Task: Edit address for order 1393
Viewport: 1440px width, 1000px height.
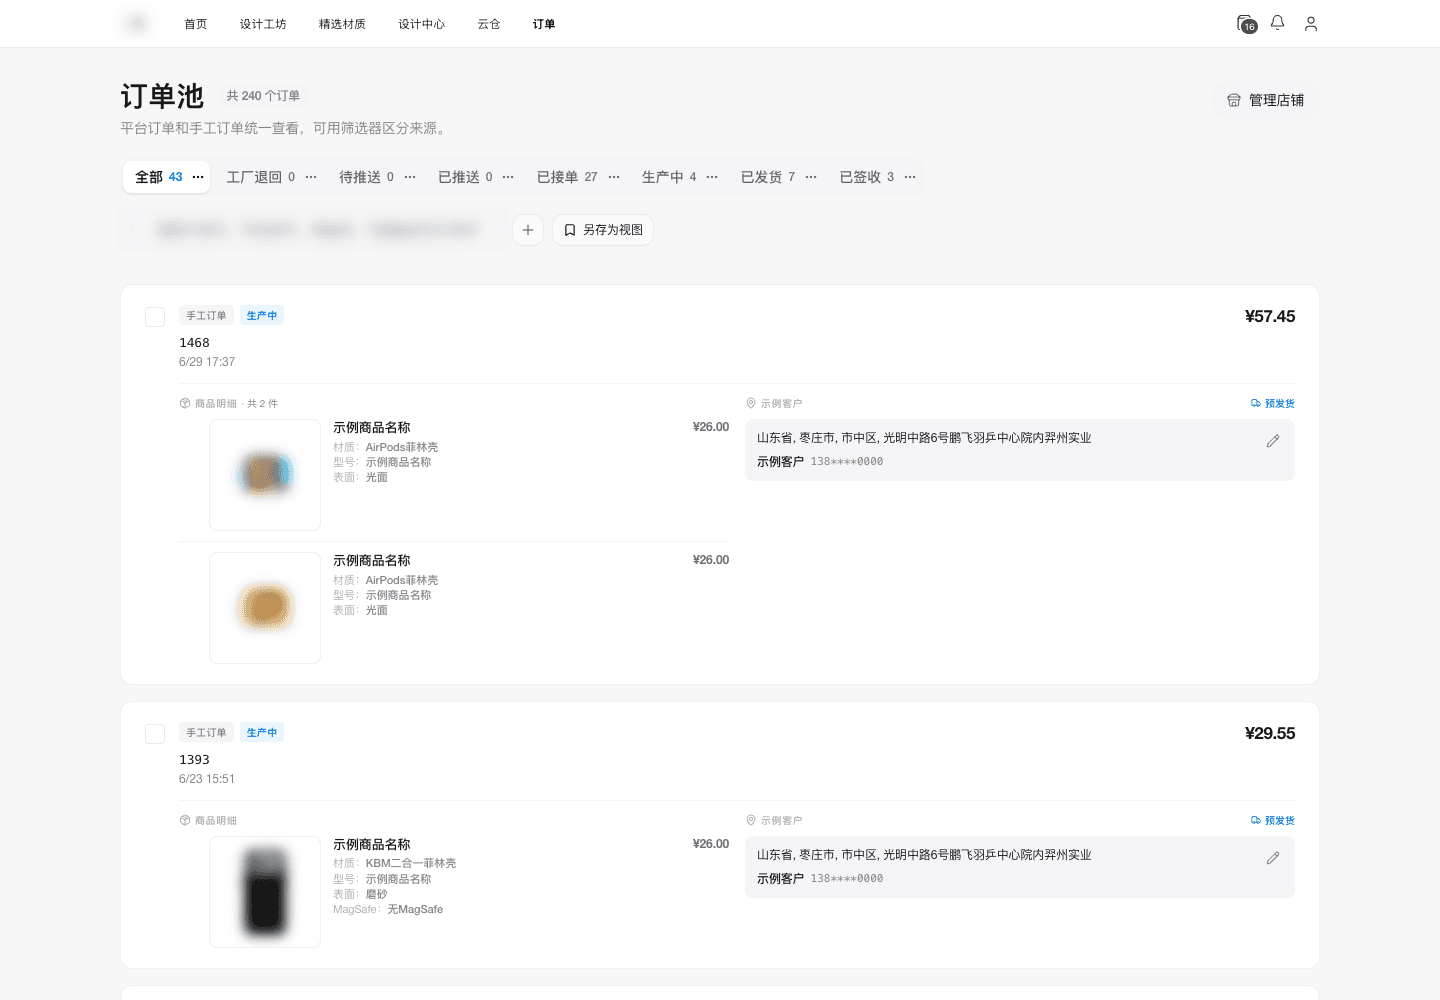Action: [1272, 858]
